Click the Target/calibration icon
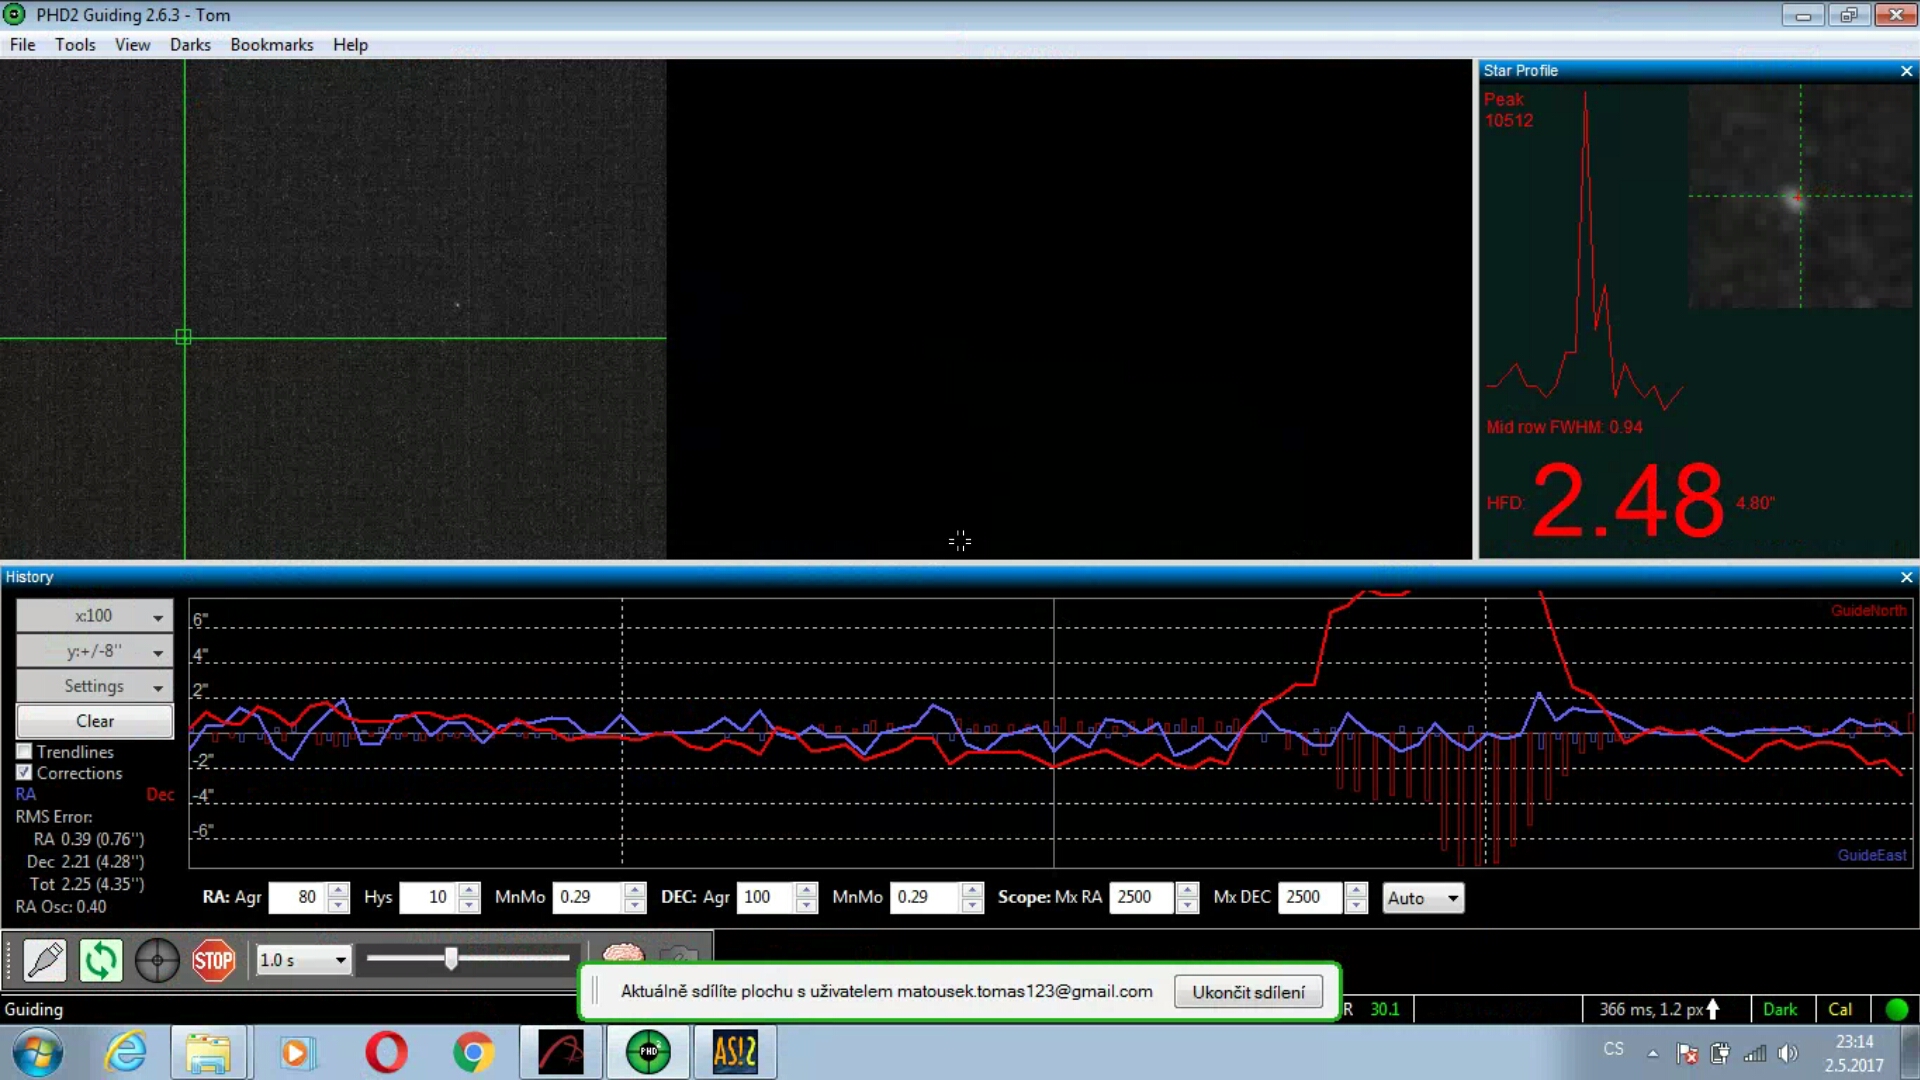1920x1080 pixels. click(x=157, y=960)
